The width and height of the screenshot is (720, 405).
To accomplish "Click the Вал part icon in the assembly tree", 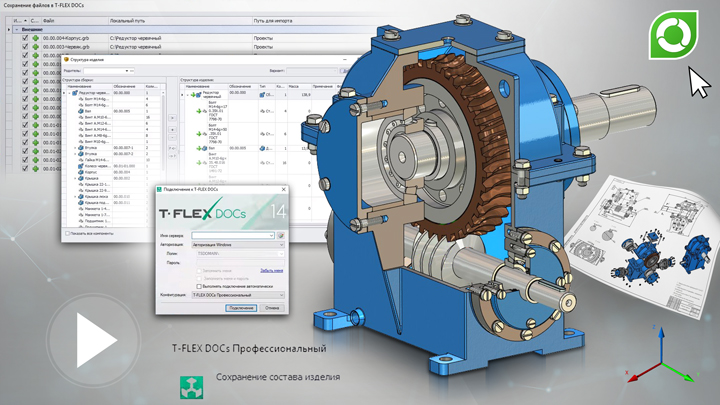I will [x=80, y=111].
